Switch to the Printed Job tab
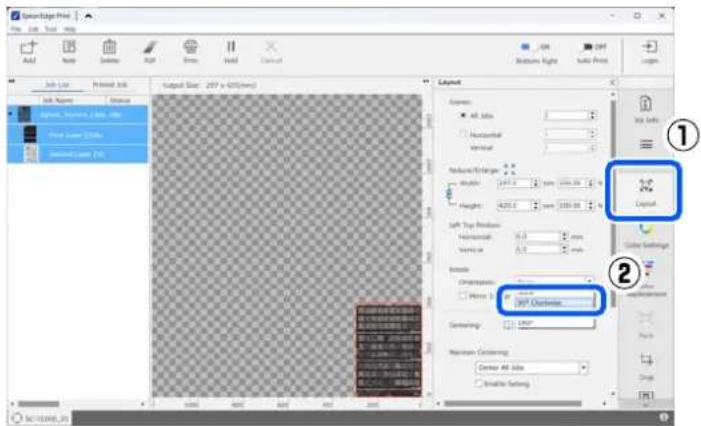Image resolution: width=701 pixels, height=426 pixels. tap(110, 84)
